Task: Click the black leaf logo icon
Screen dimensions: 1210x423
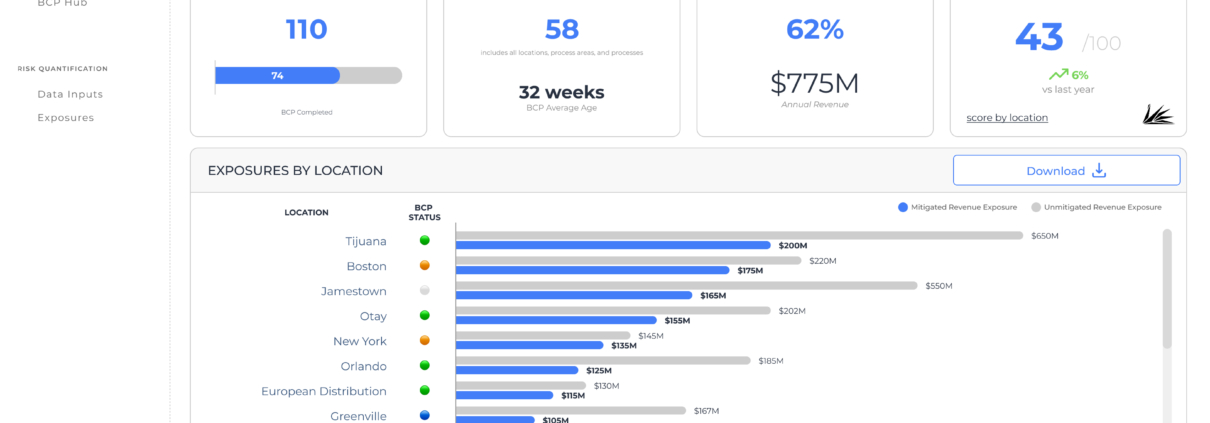Action: (1158, 115)
